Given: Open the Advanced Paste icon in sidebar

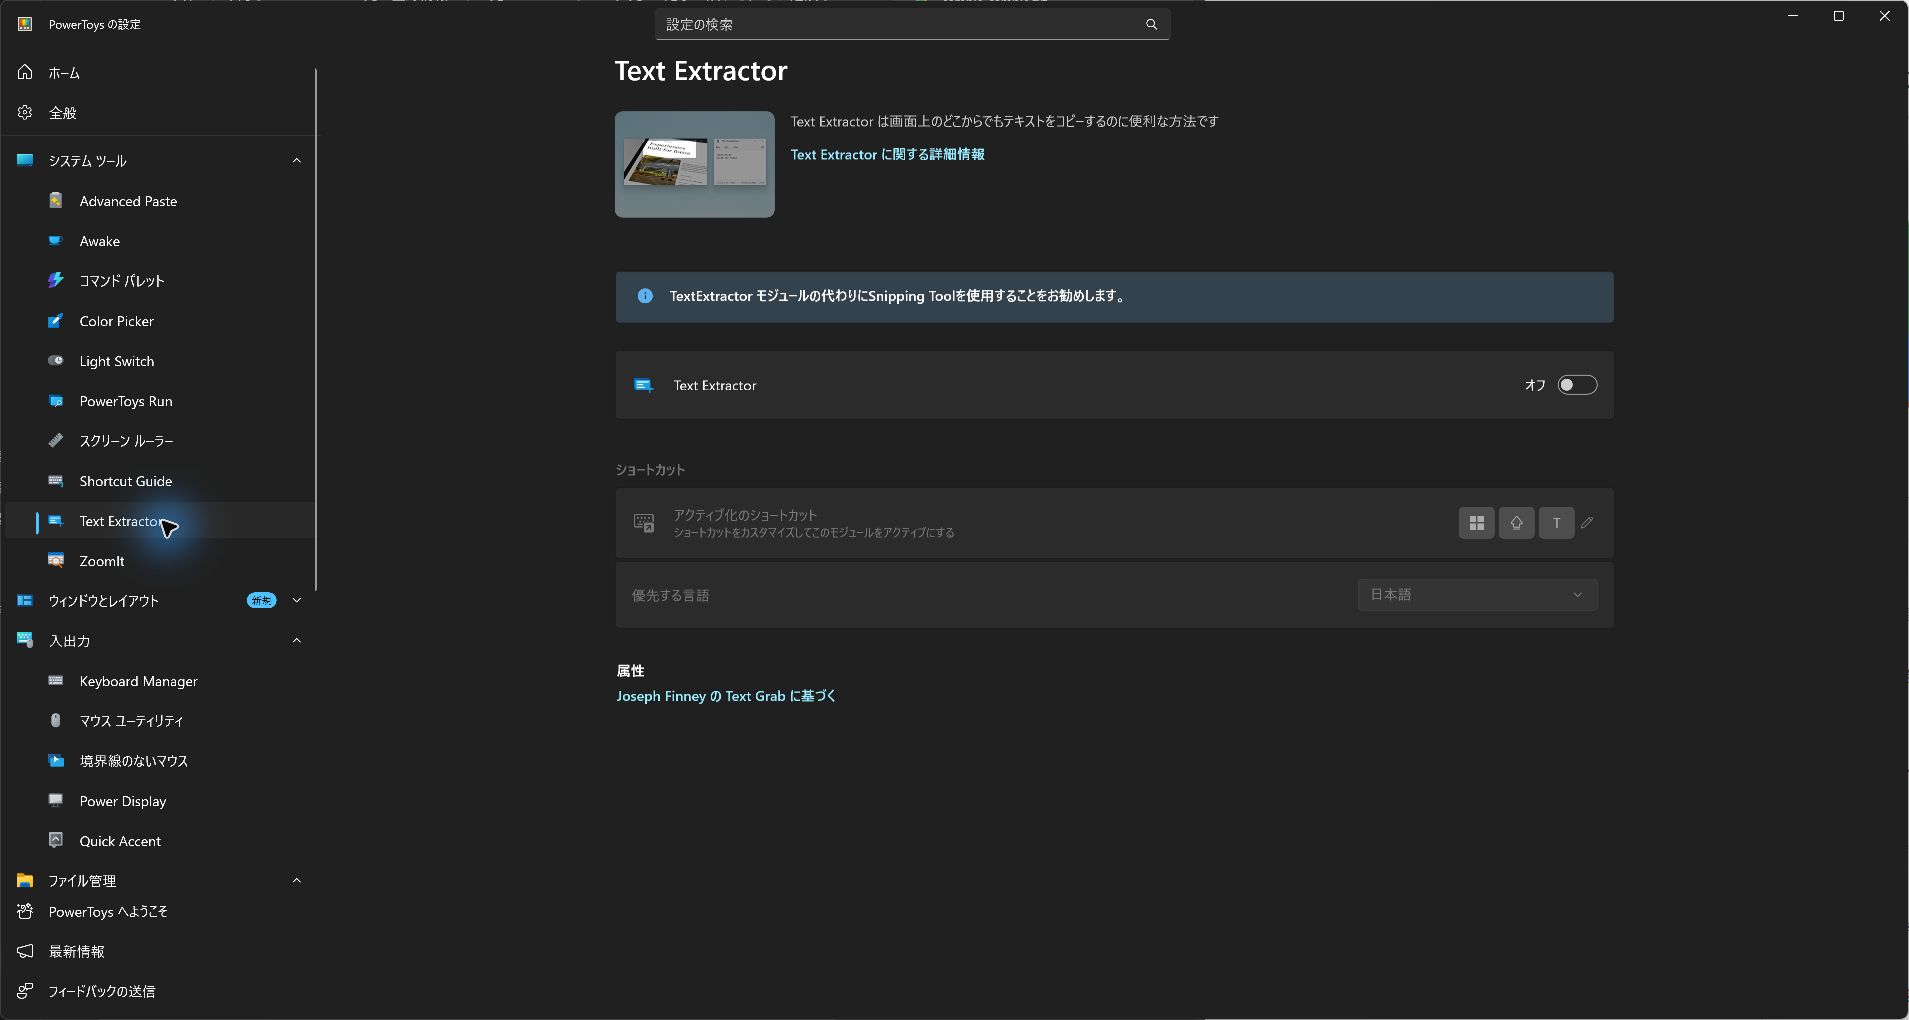Looking at the screenshot, I should (56, 200).
